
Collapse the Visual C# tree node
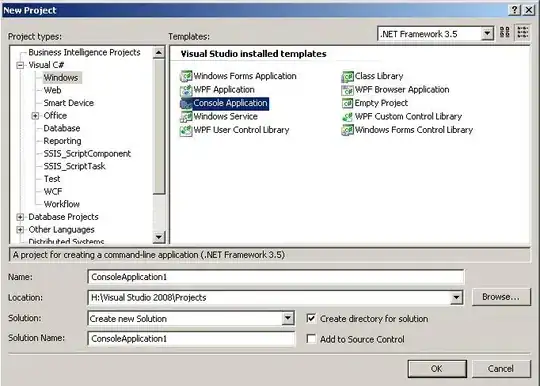[20, 65]
